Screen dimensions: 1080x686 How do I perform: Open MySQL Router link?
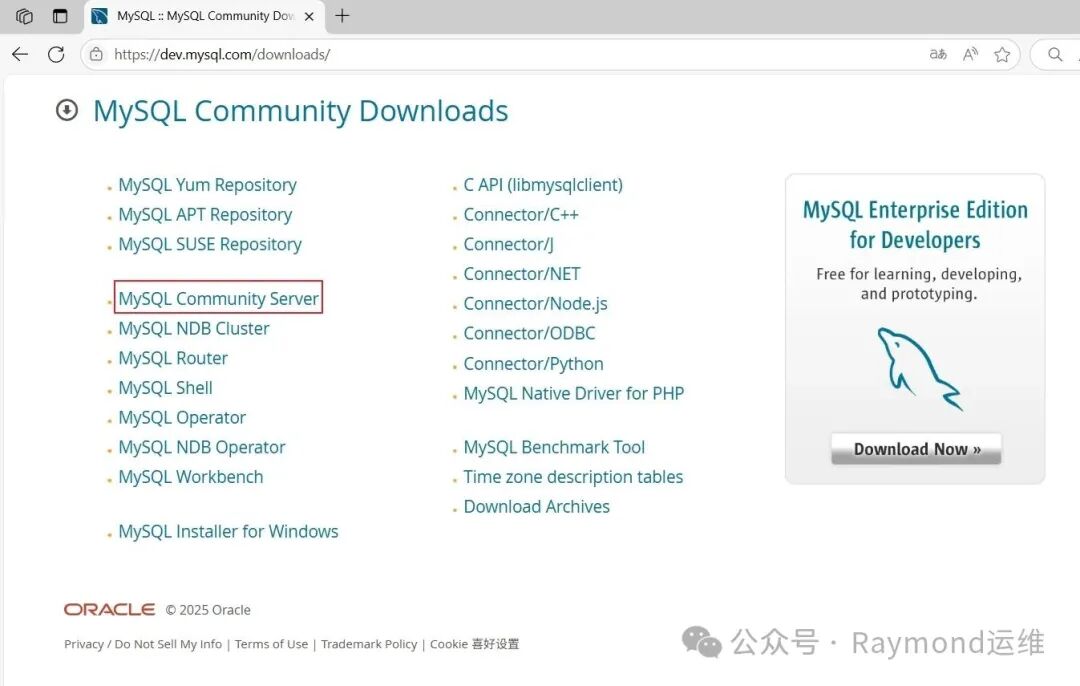173,358
